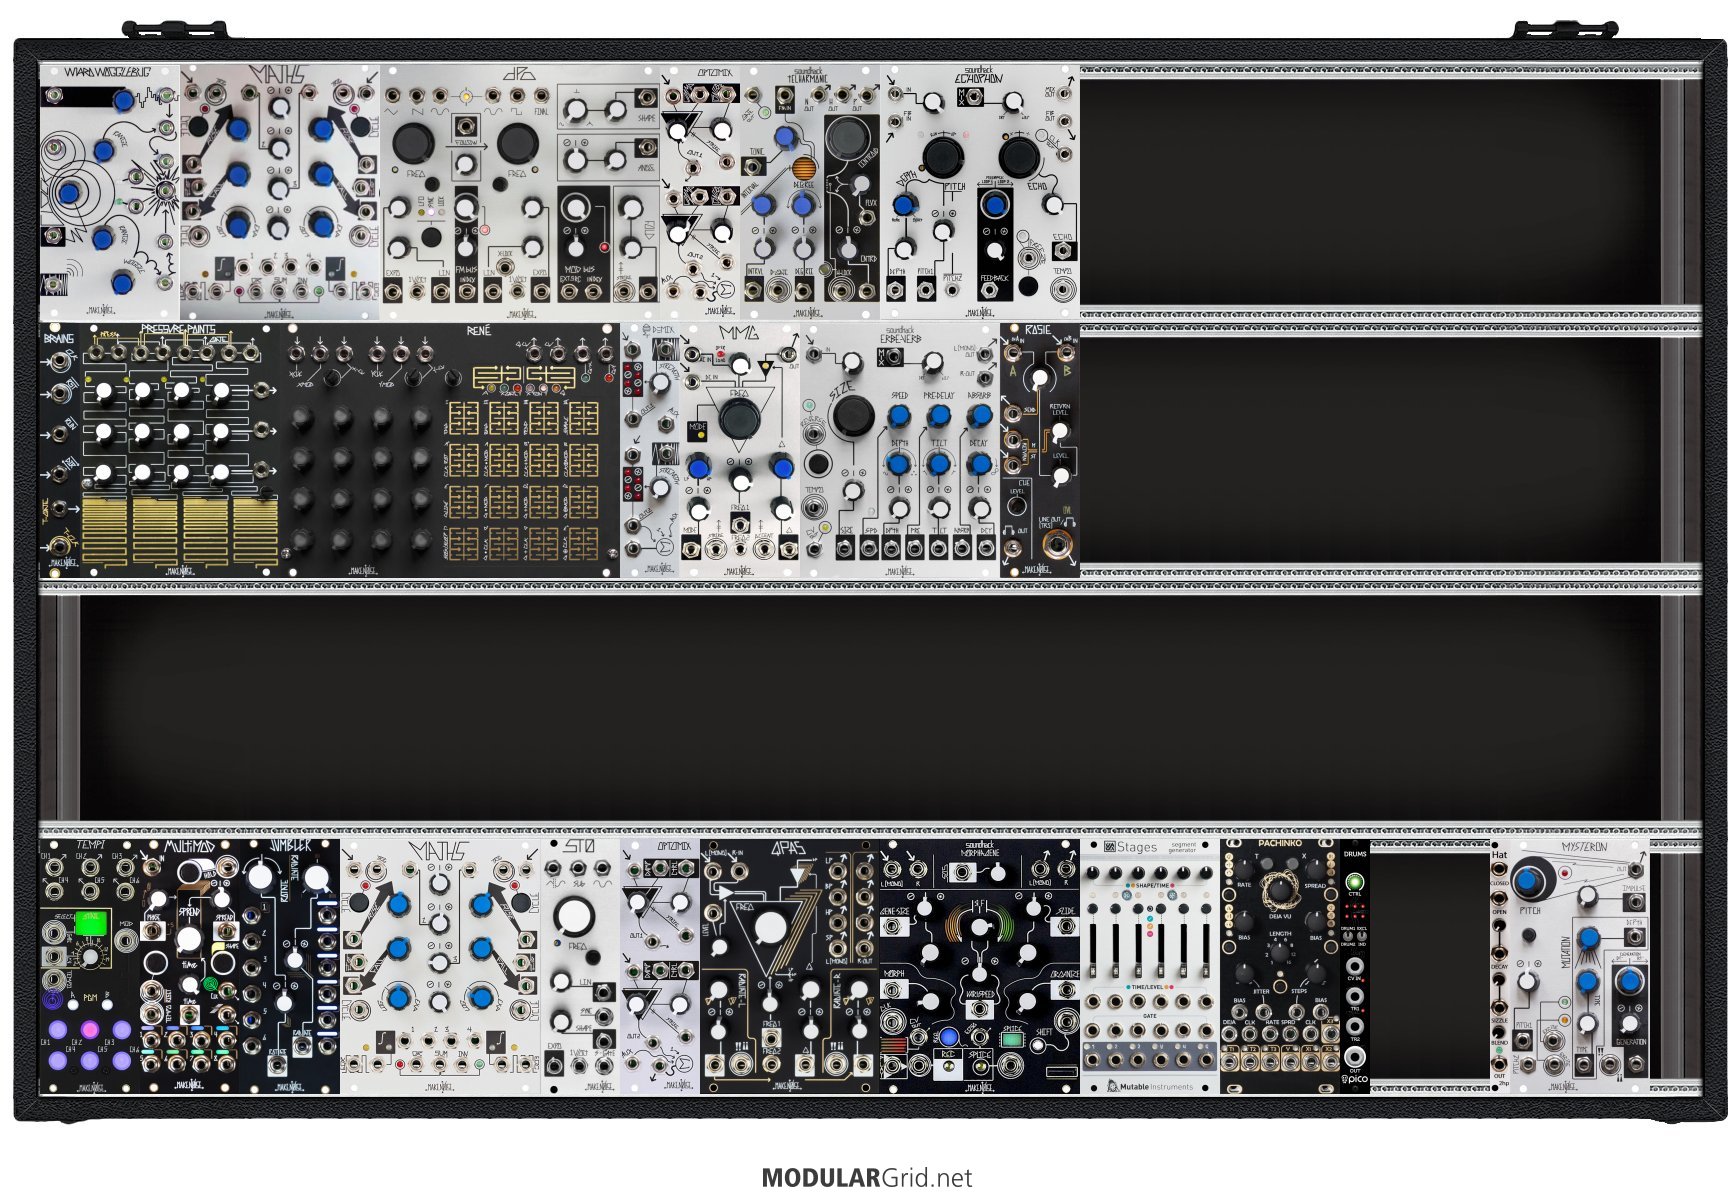Click the first Pressure Points touch plate
1735x1199 pixels.
pos(105,530)
